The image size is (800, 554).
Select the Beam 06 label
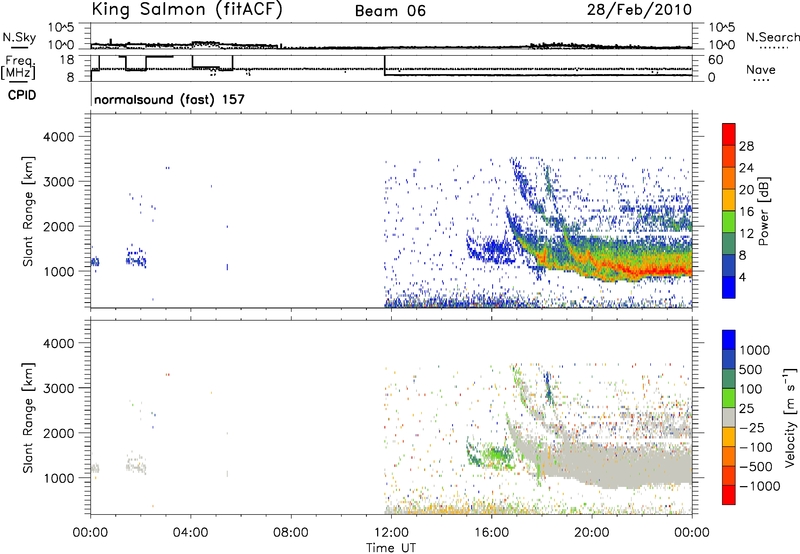point(390,11)
